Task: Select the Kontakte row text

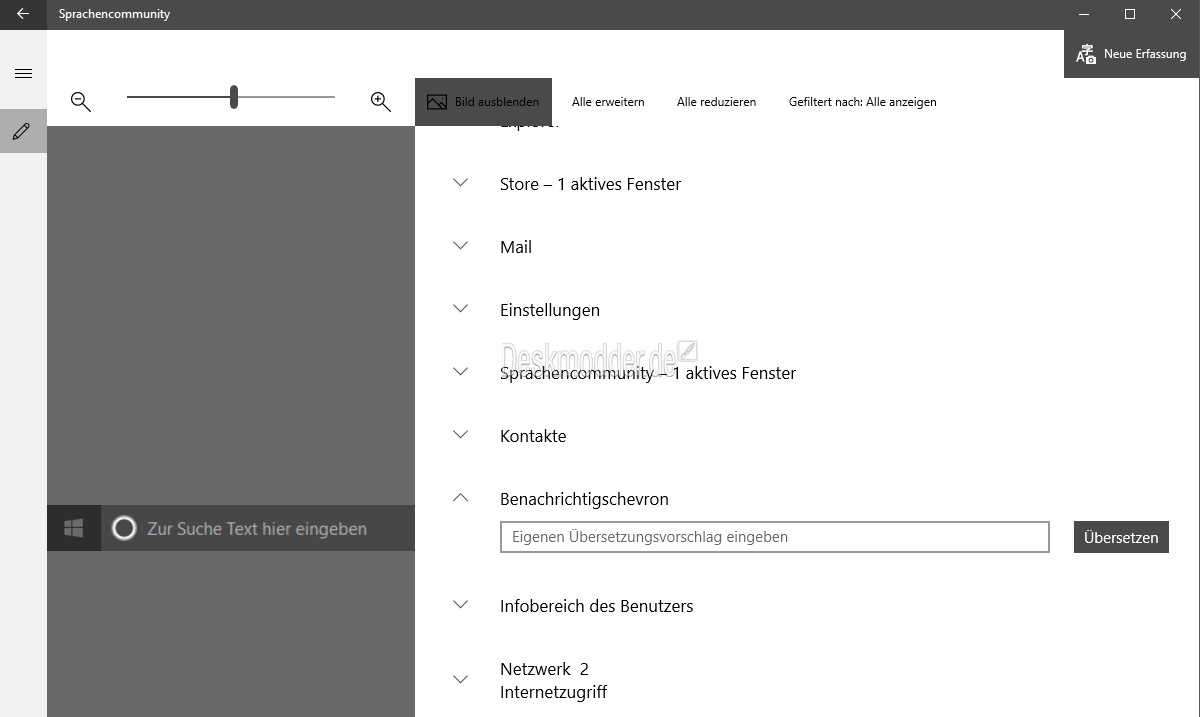Action: click(x=533, y=436)
